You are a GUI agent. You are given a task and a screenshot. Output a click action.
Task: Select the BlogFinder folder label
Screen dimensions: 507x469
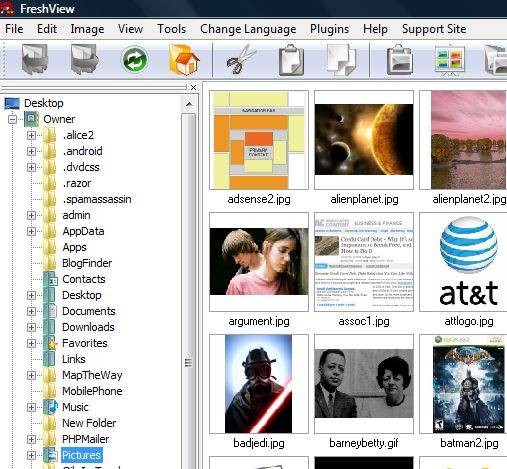(x=87, y=263)
